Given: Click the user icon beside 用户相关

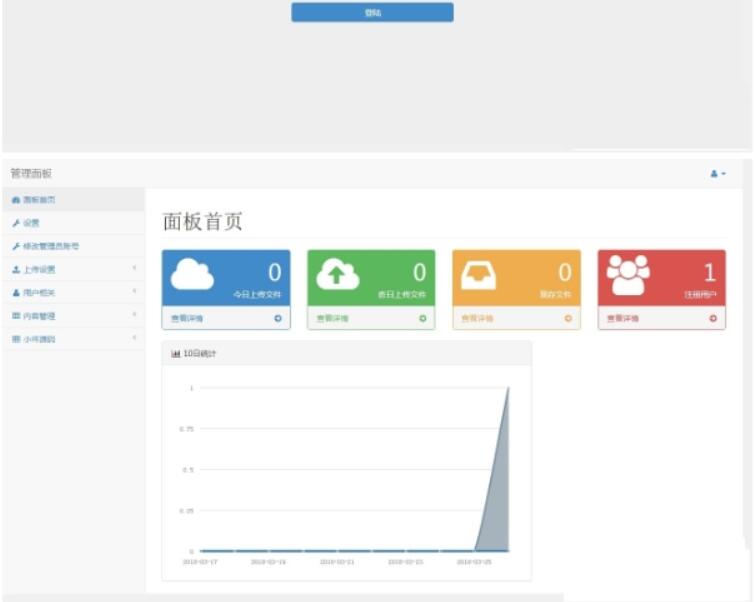Looking at the screenshot, I should coord(16,293).
